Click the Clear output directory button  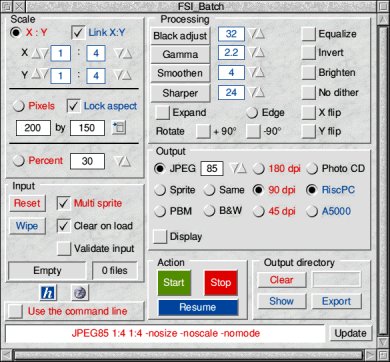(282, 280)
